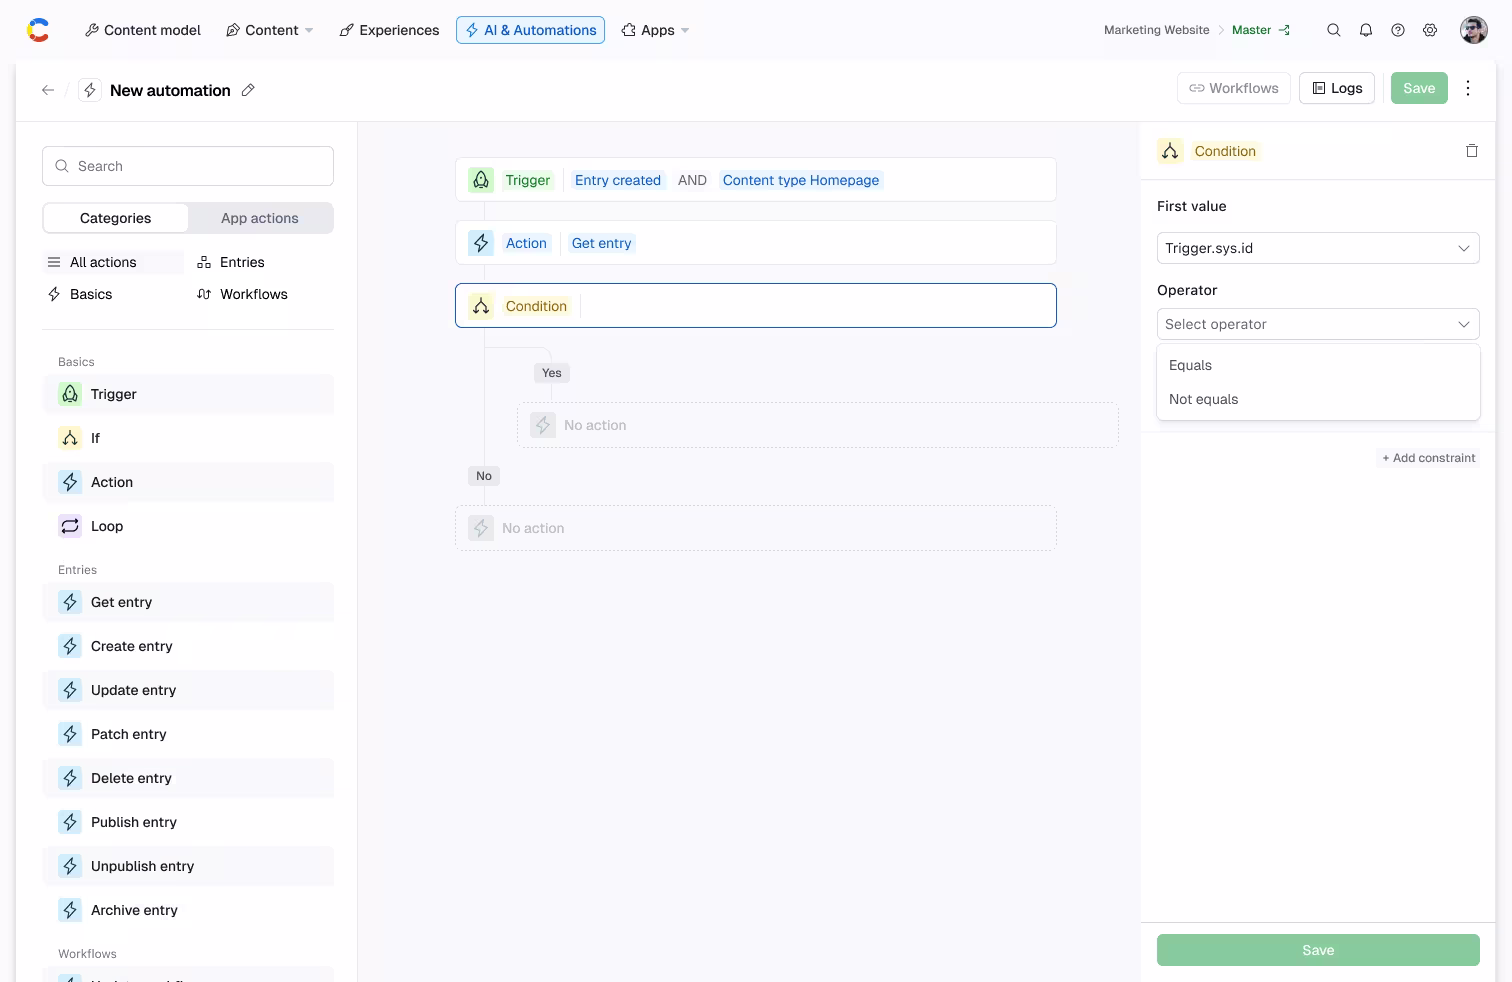Open notifications bell icon
Screen dimensions: 1512x982
pyautogui.click(x=1366, y=30)
